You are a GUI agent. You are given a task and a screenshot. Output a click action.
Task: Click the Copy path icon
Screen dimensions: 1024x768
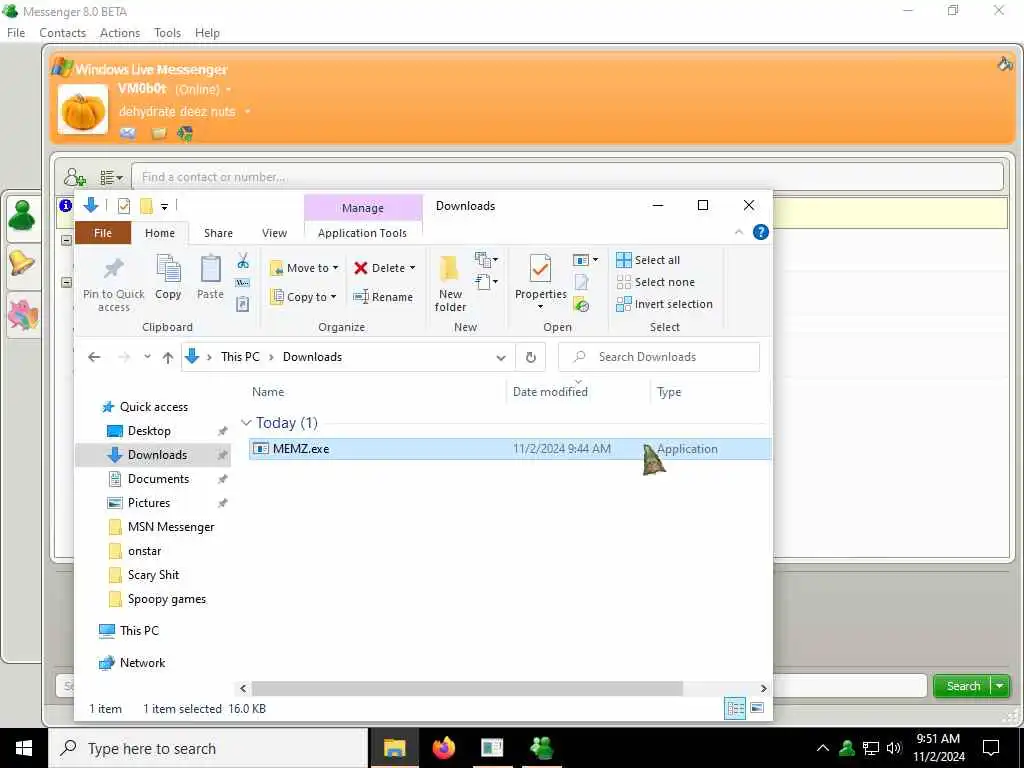243,283
